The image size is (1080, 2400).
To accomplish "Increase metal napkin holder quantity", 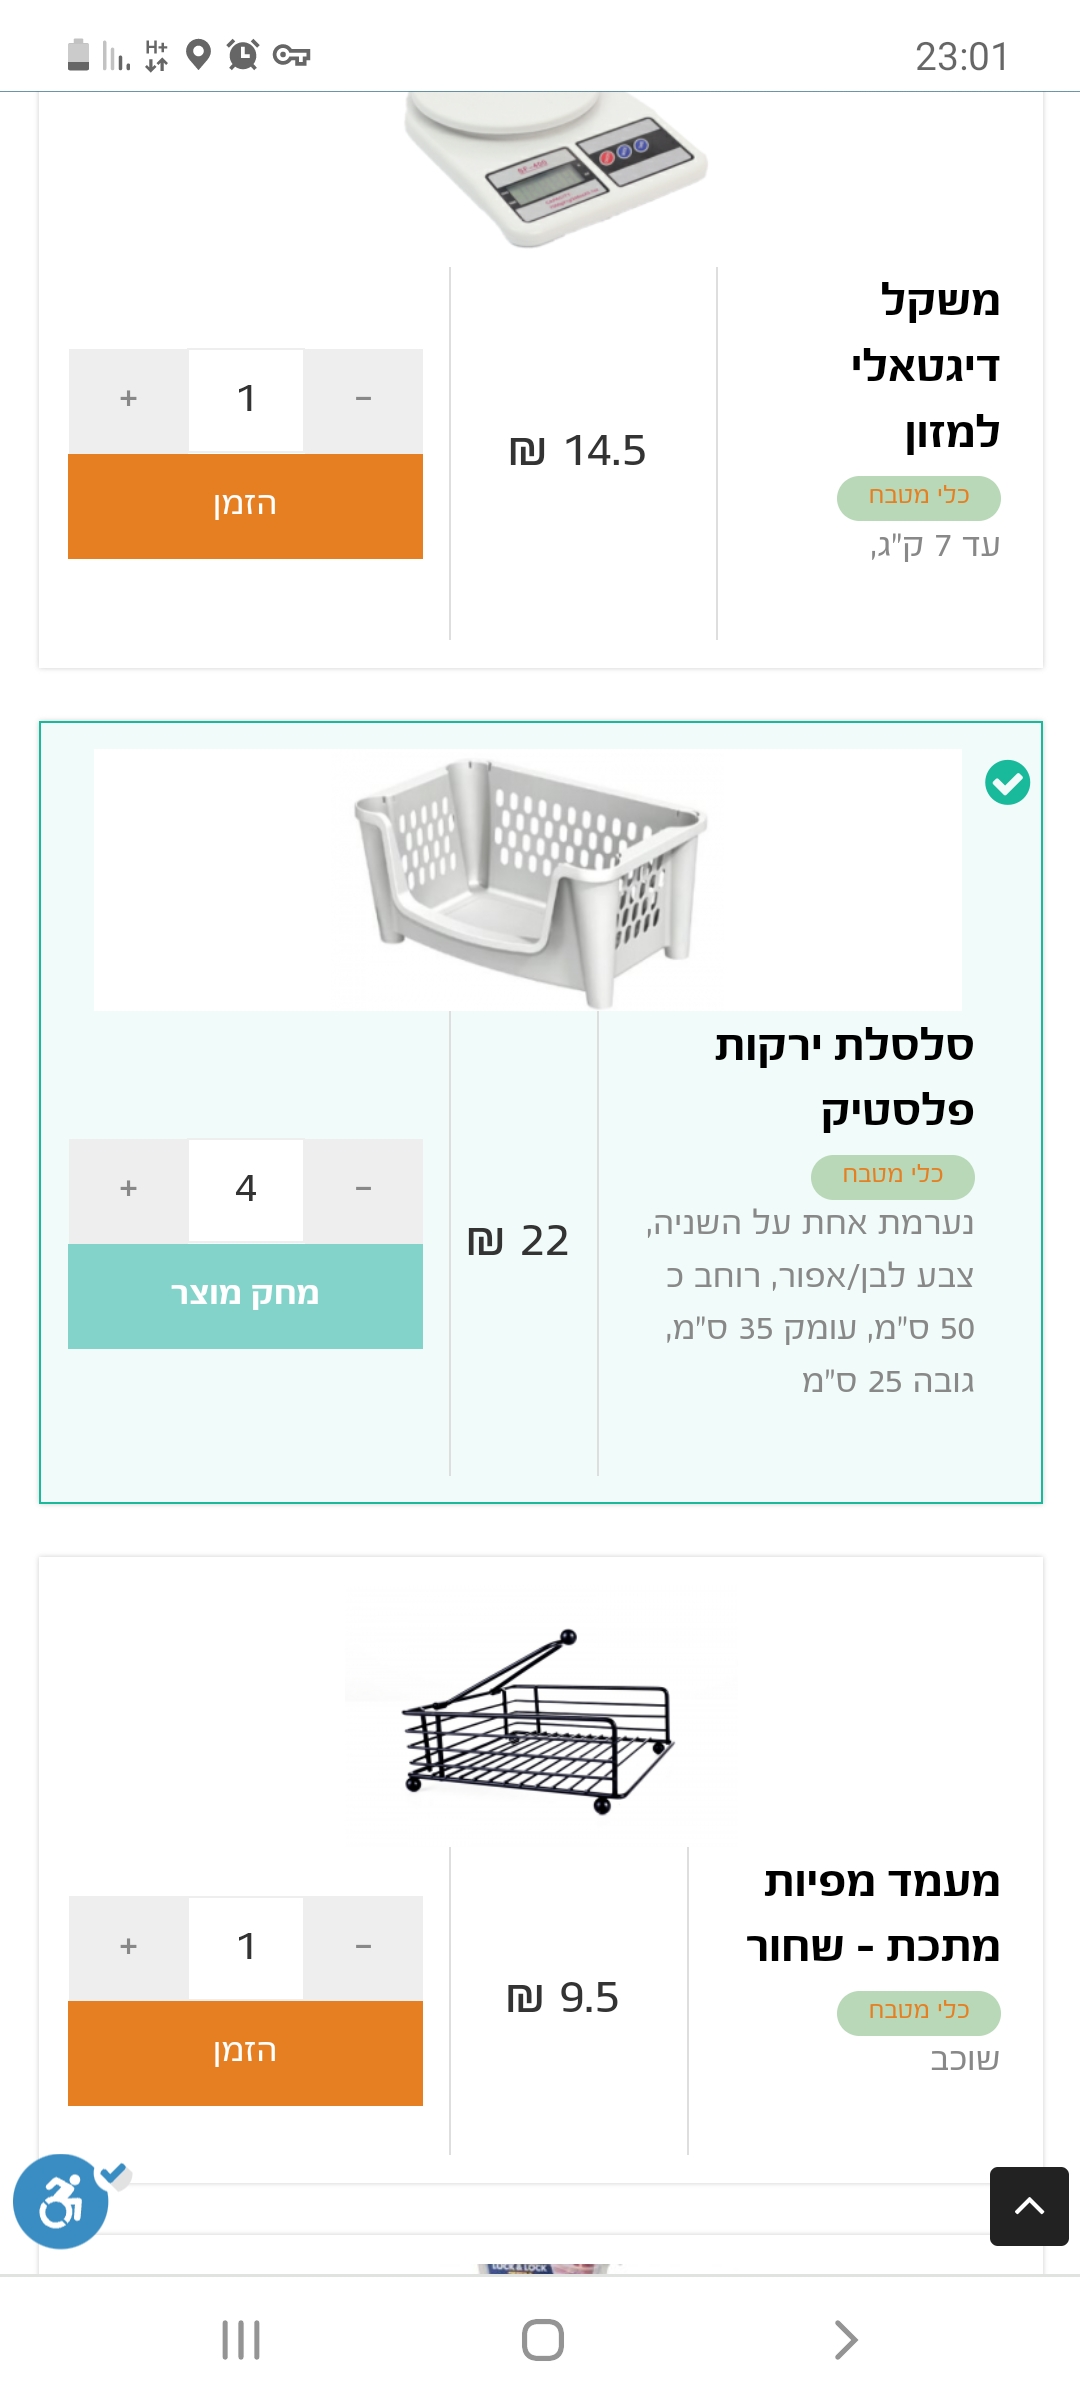I will [x=128, y=1947].
